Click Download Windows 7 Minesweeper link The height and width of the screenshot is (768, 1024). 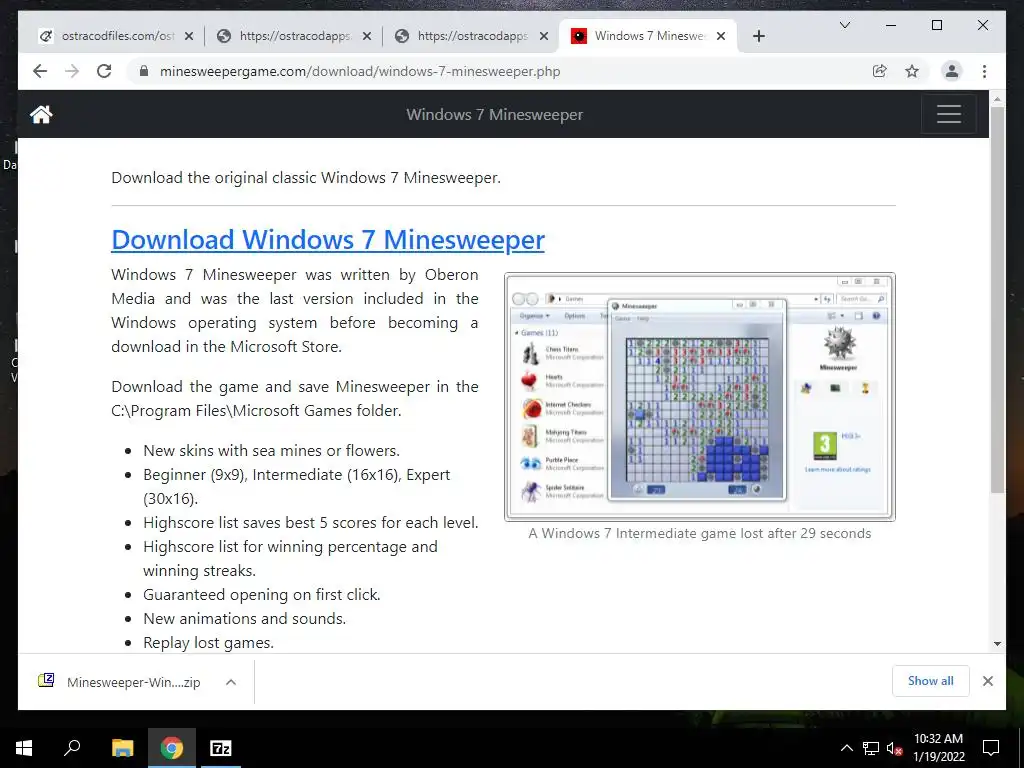click(x=328, y=240)
